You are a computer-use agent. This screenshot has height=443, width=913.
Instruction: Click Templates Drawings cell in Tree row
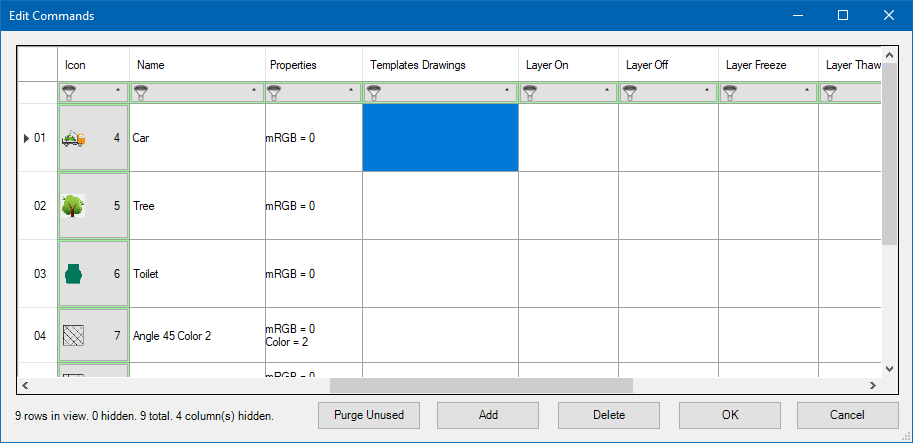(440, 205)
